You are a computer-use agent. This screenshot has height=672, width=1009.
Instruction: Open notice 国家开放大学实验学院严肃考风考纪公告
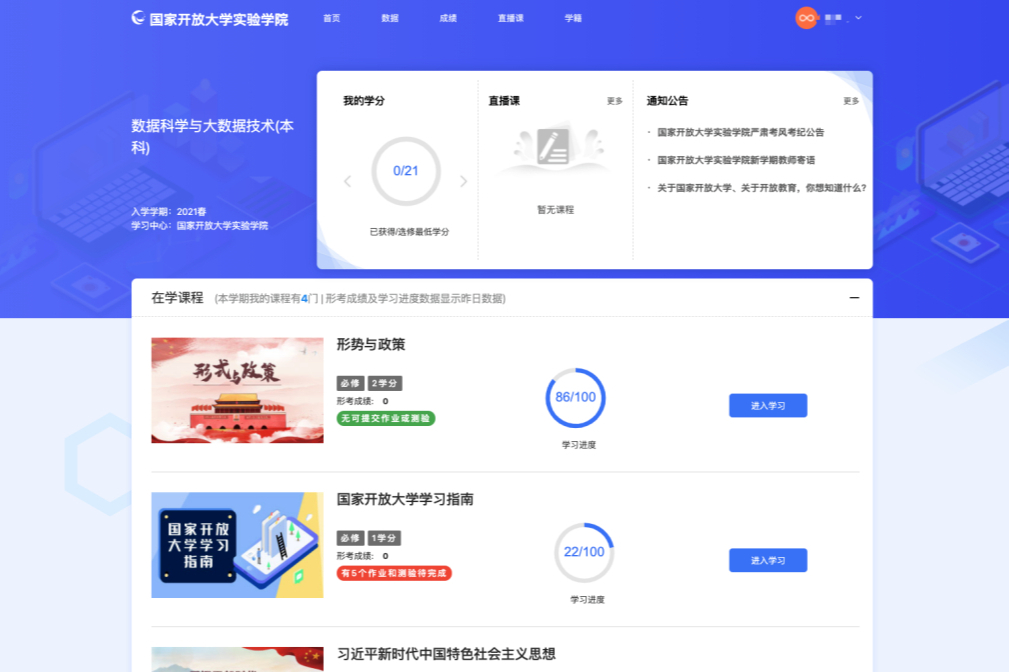pyautogui.click(x=741, y=132)
